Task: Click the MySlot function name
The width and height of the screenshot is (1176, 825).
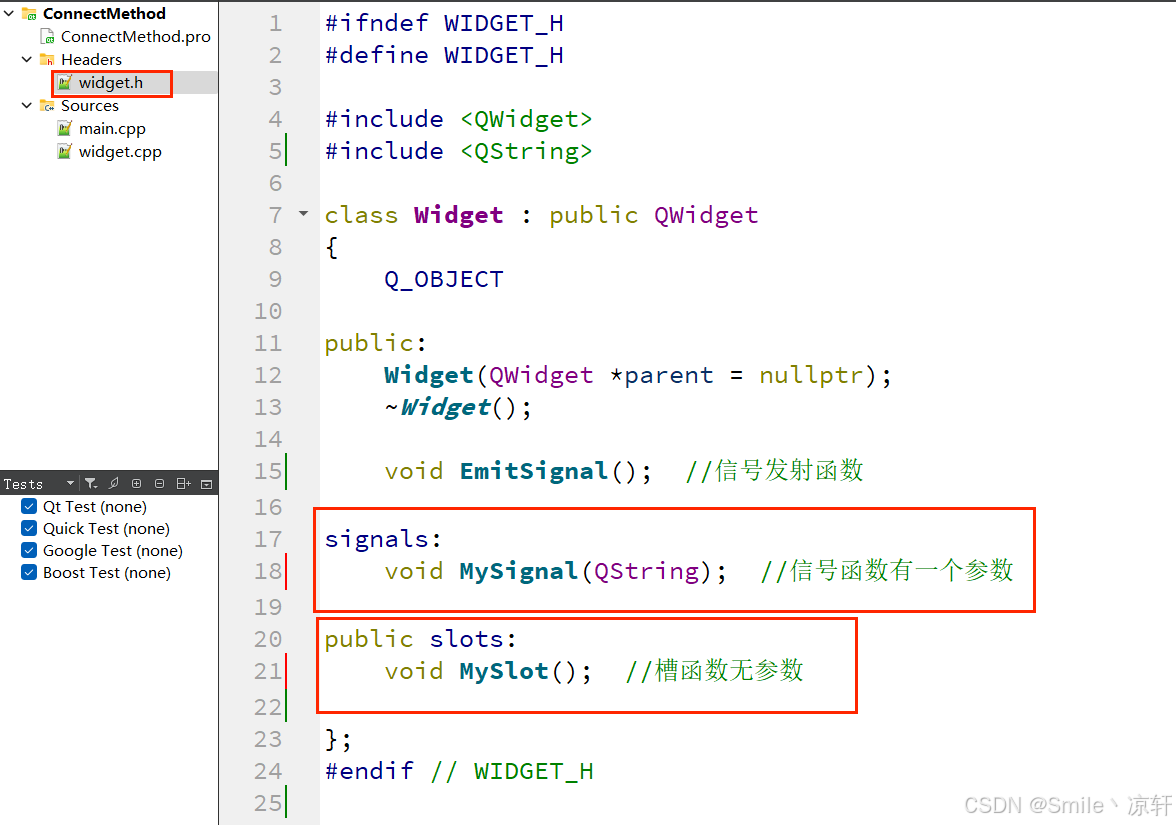Action: (503, 670)
